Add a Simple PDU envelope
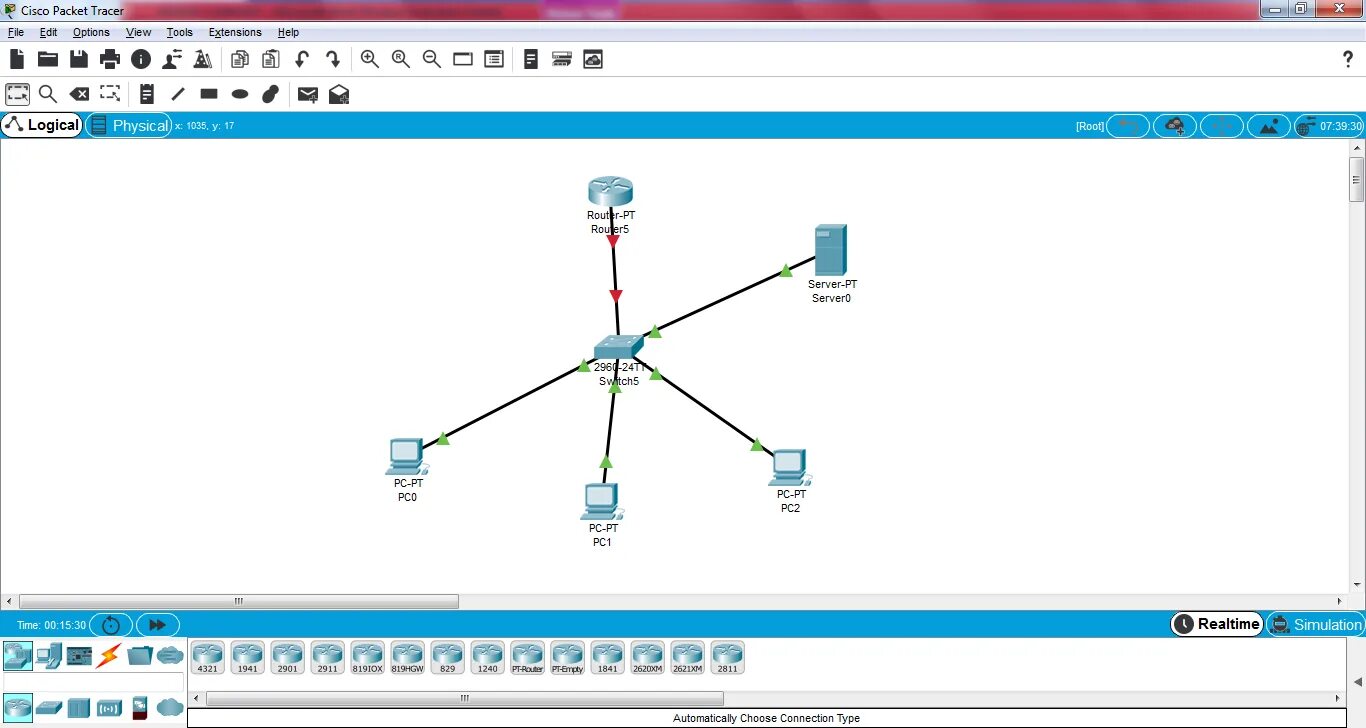This screenshot has width=1366, height=728. pos(308,94)
